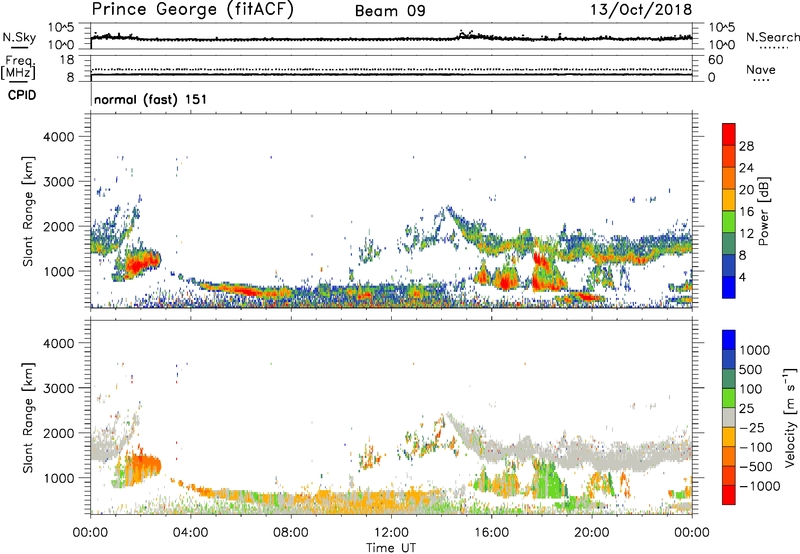Click the blue bottom segment of the power colorbar

click(x=729, y=288)
